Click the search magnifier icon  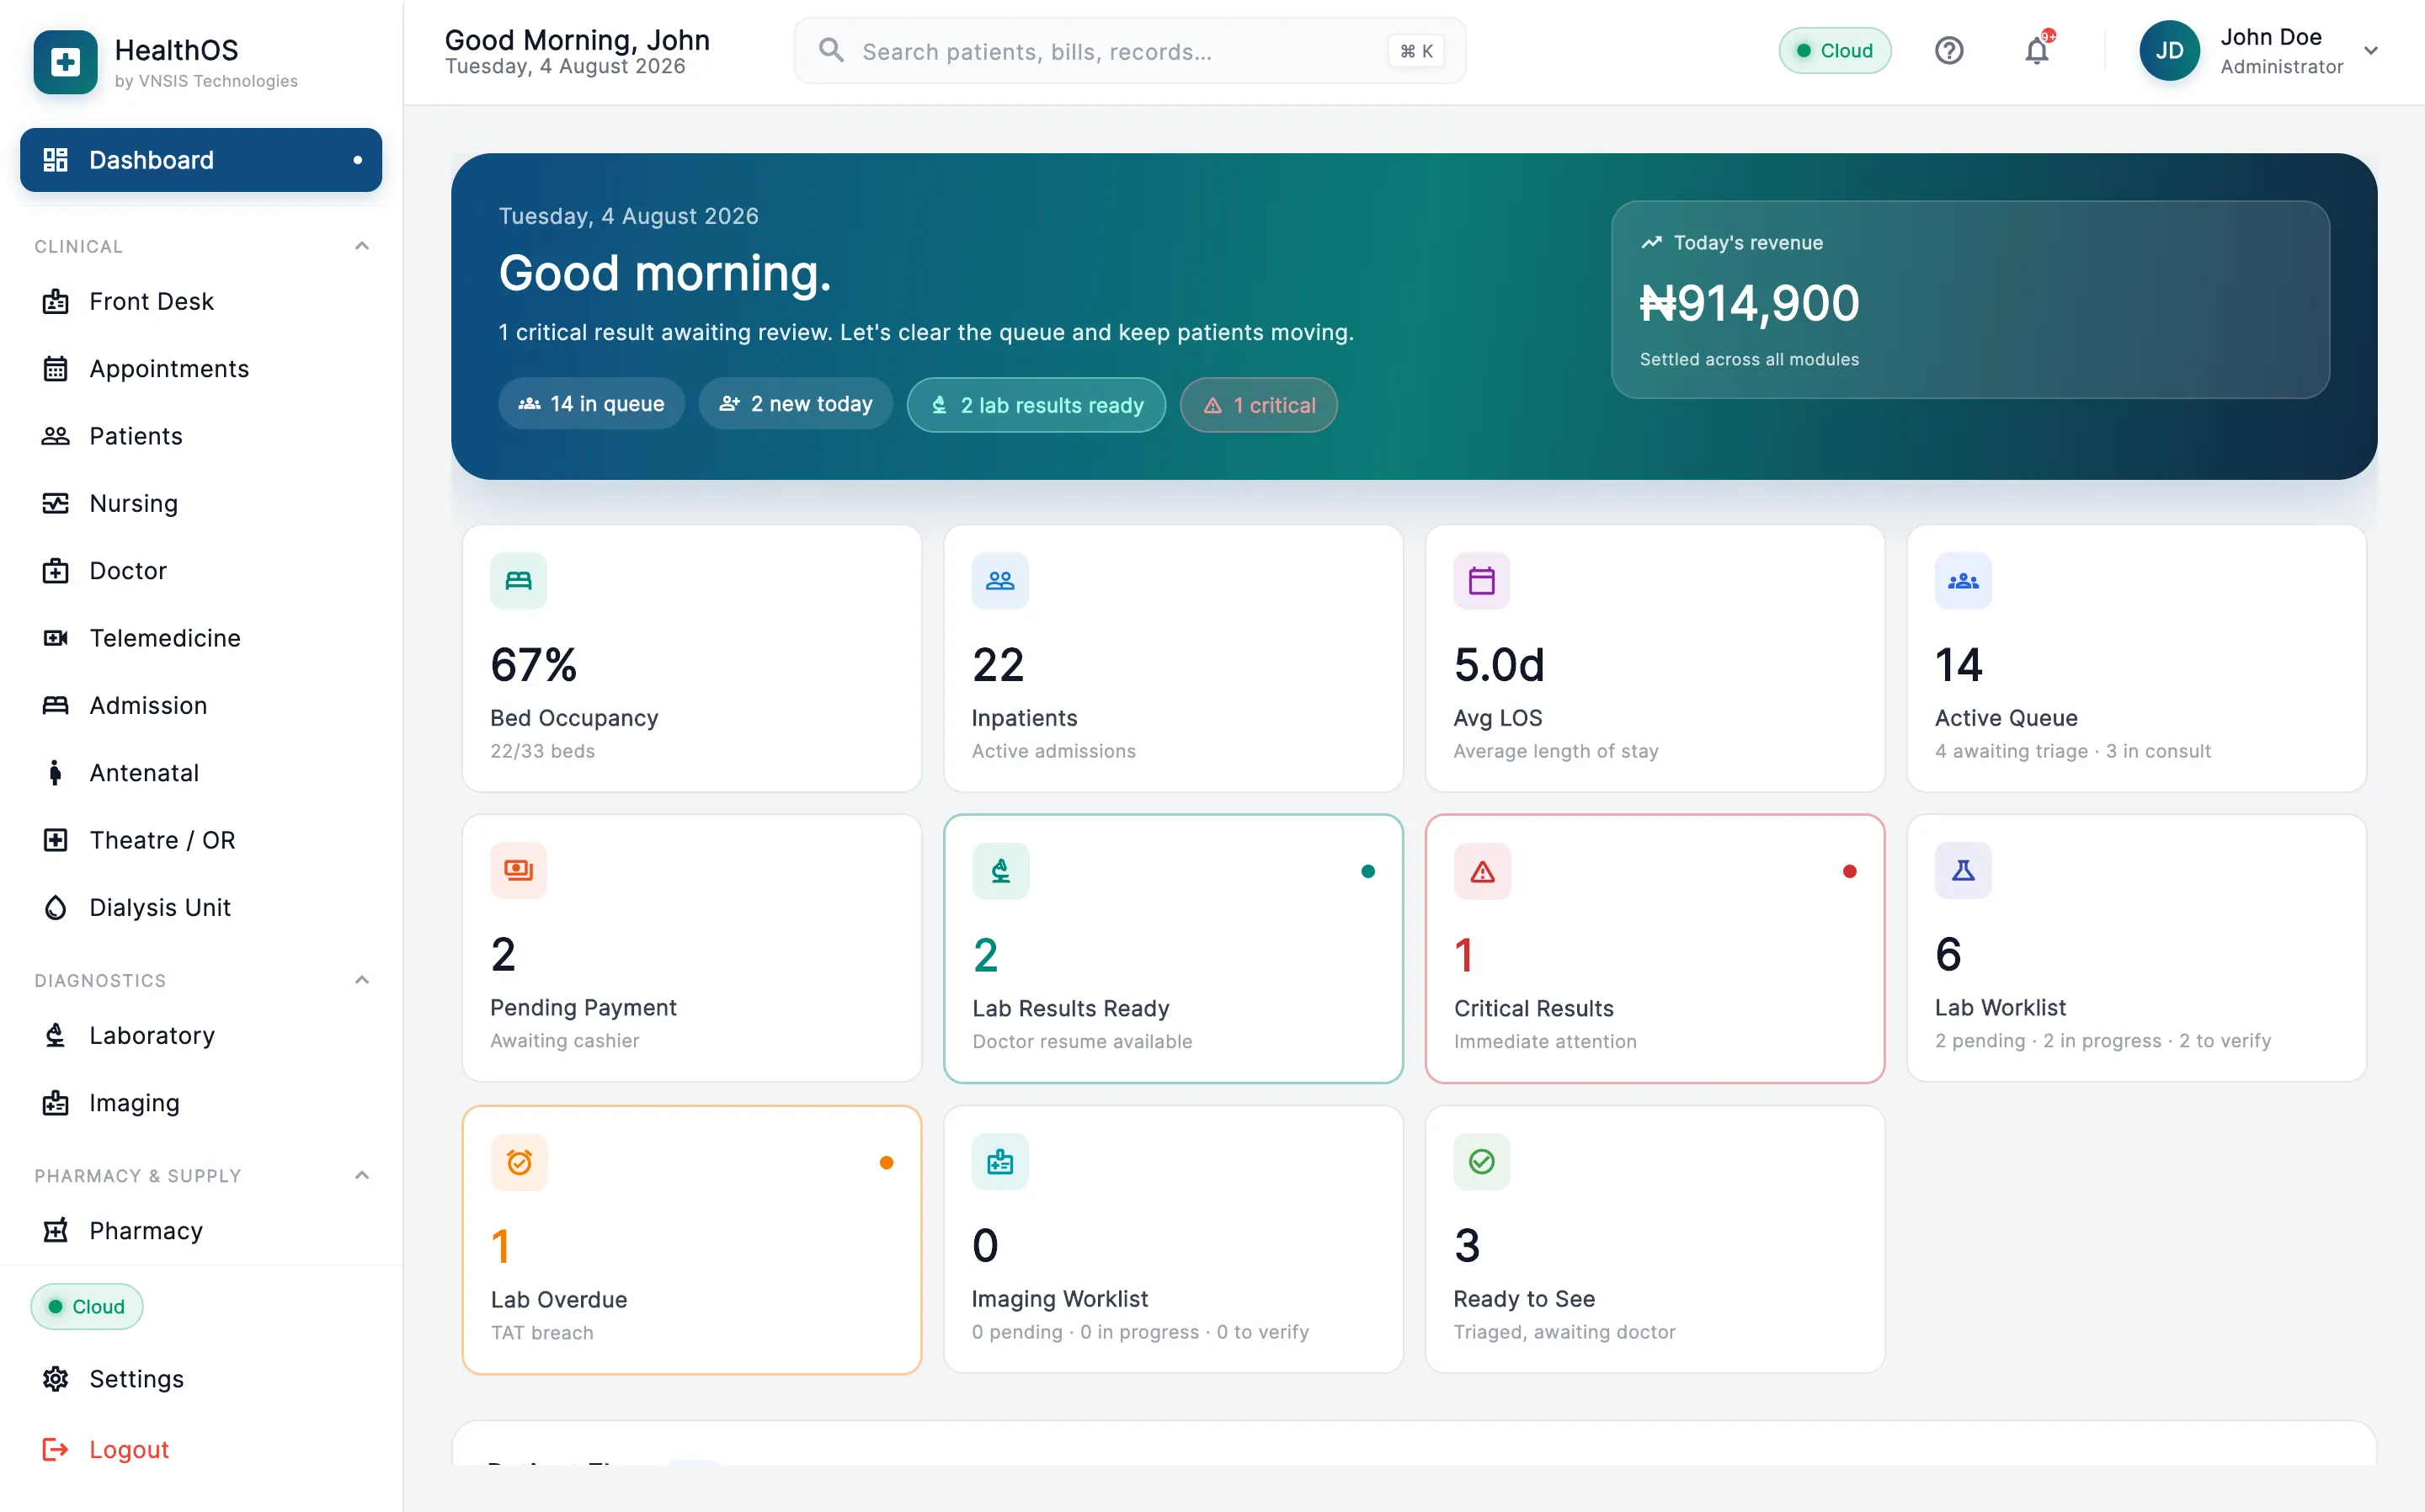(x=831, y=50)
